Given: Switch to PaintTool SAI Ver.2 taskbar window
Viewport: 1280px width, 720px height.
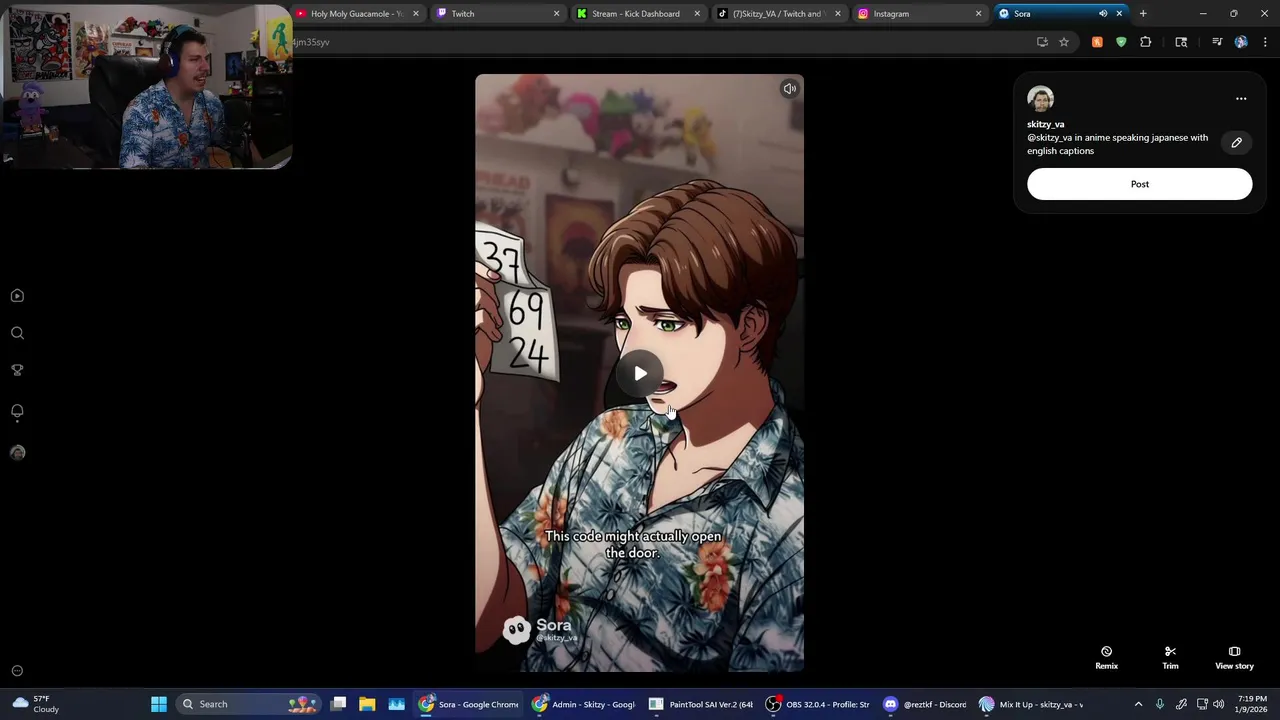Looking at the screenshot, I should pyautogui.click(x=700, y=704).
